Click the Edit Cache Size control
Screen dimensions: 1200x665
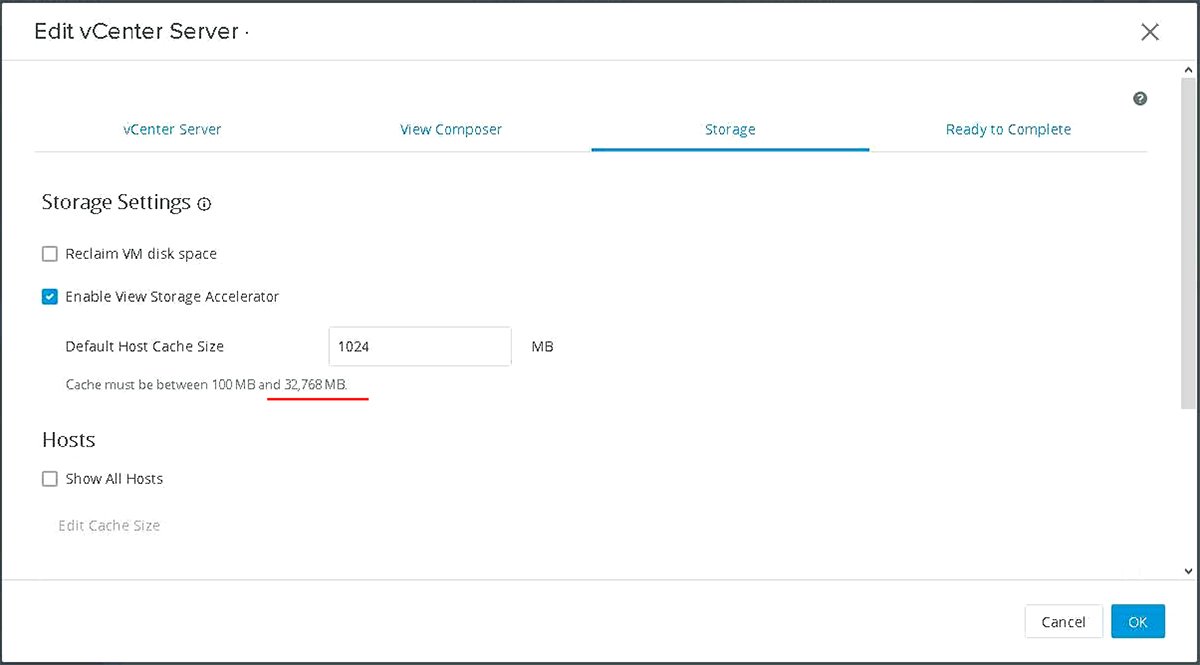(x=108, y=525)
